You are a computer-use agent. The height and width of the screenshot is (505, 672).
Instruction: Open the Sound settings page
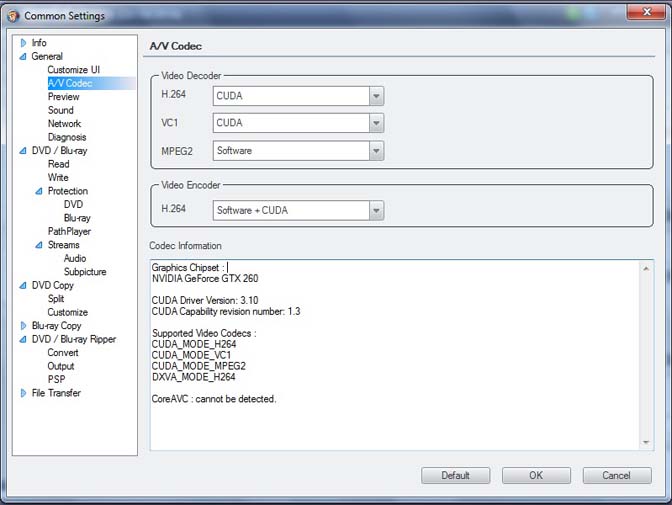pos(60,110)
